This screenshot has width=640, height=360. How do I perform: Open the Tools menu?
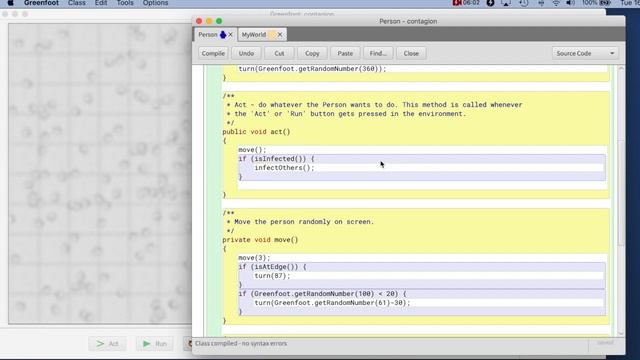[x=125, y=3]
